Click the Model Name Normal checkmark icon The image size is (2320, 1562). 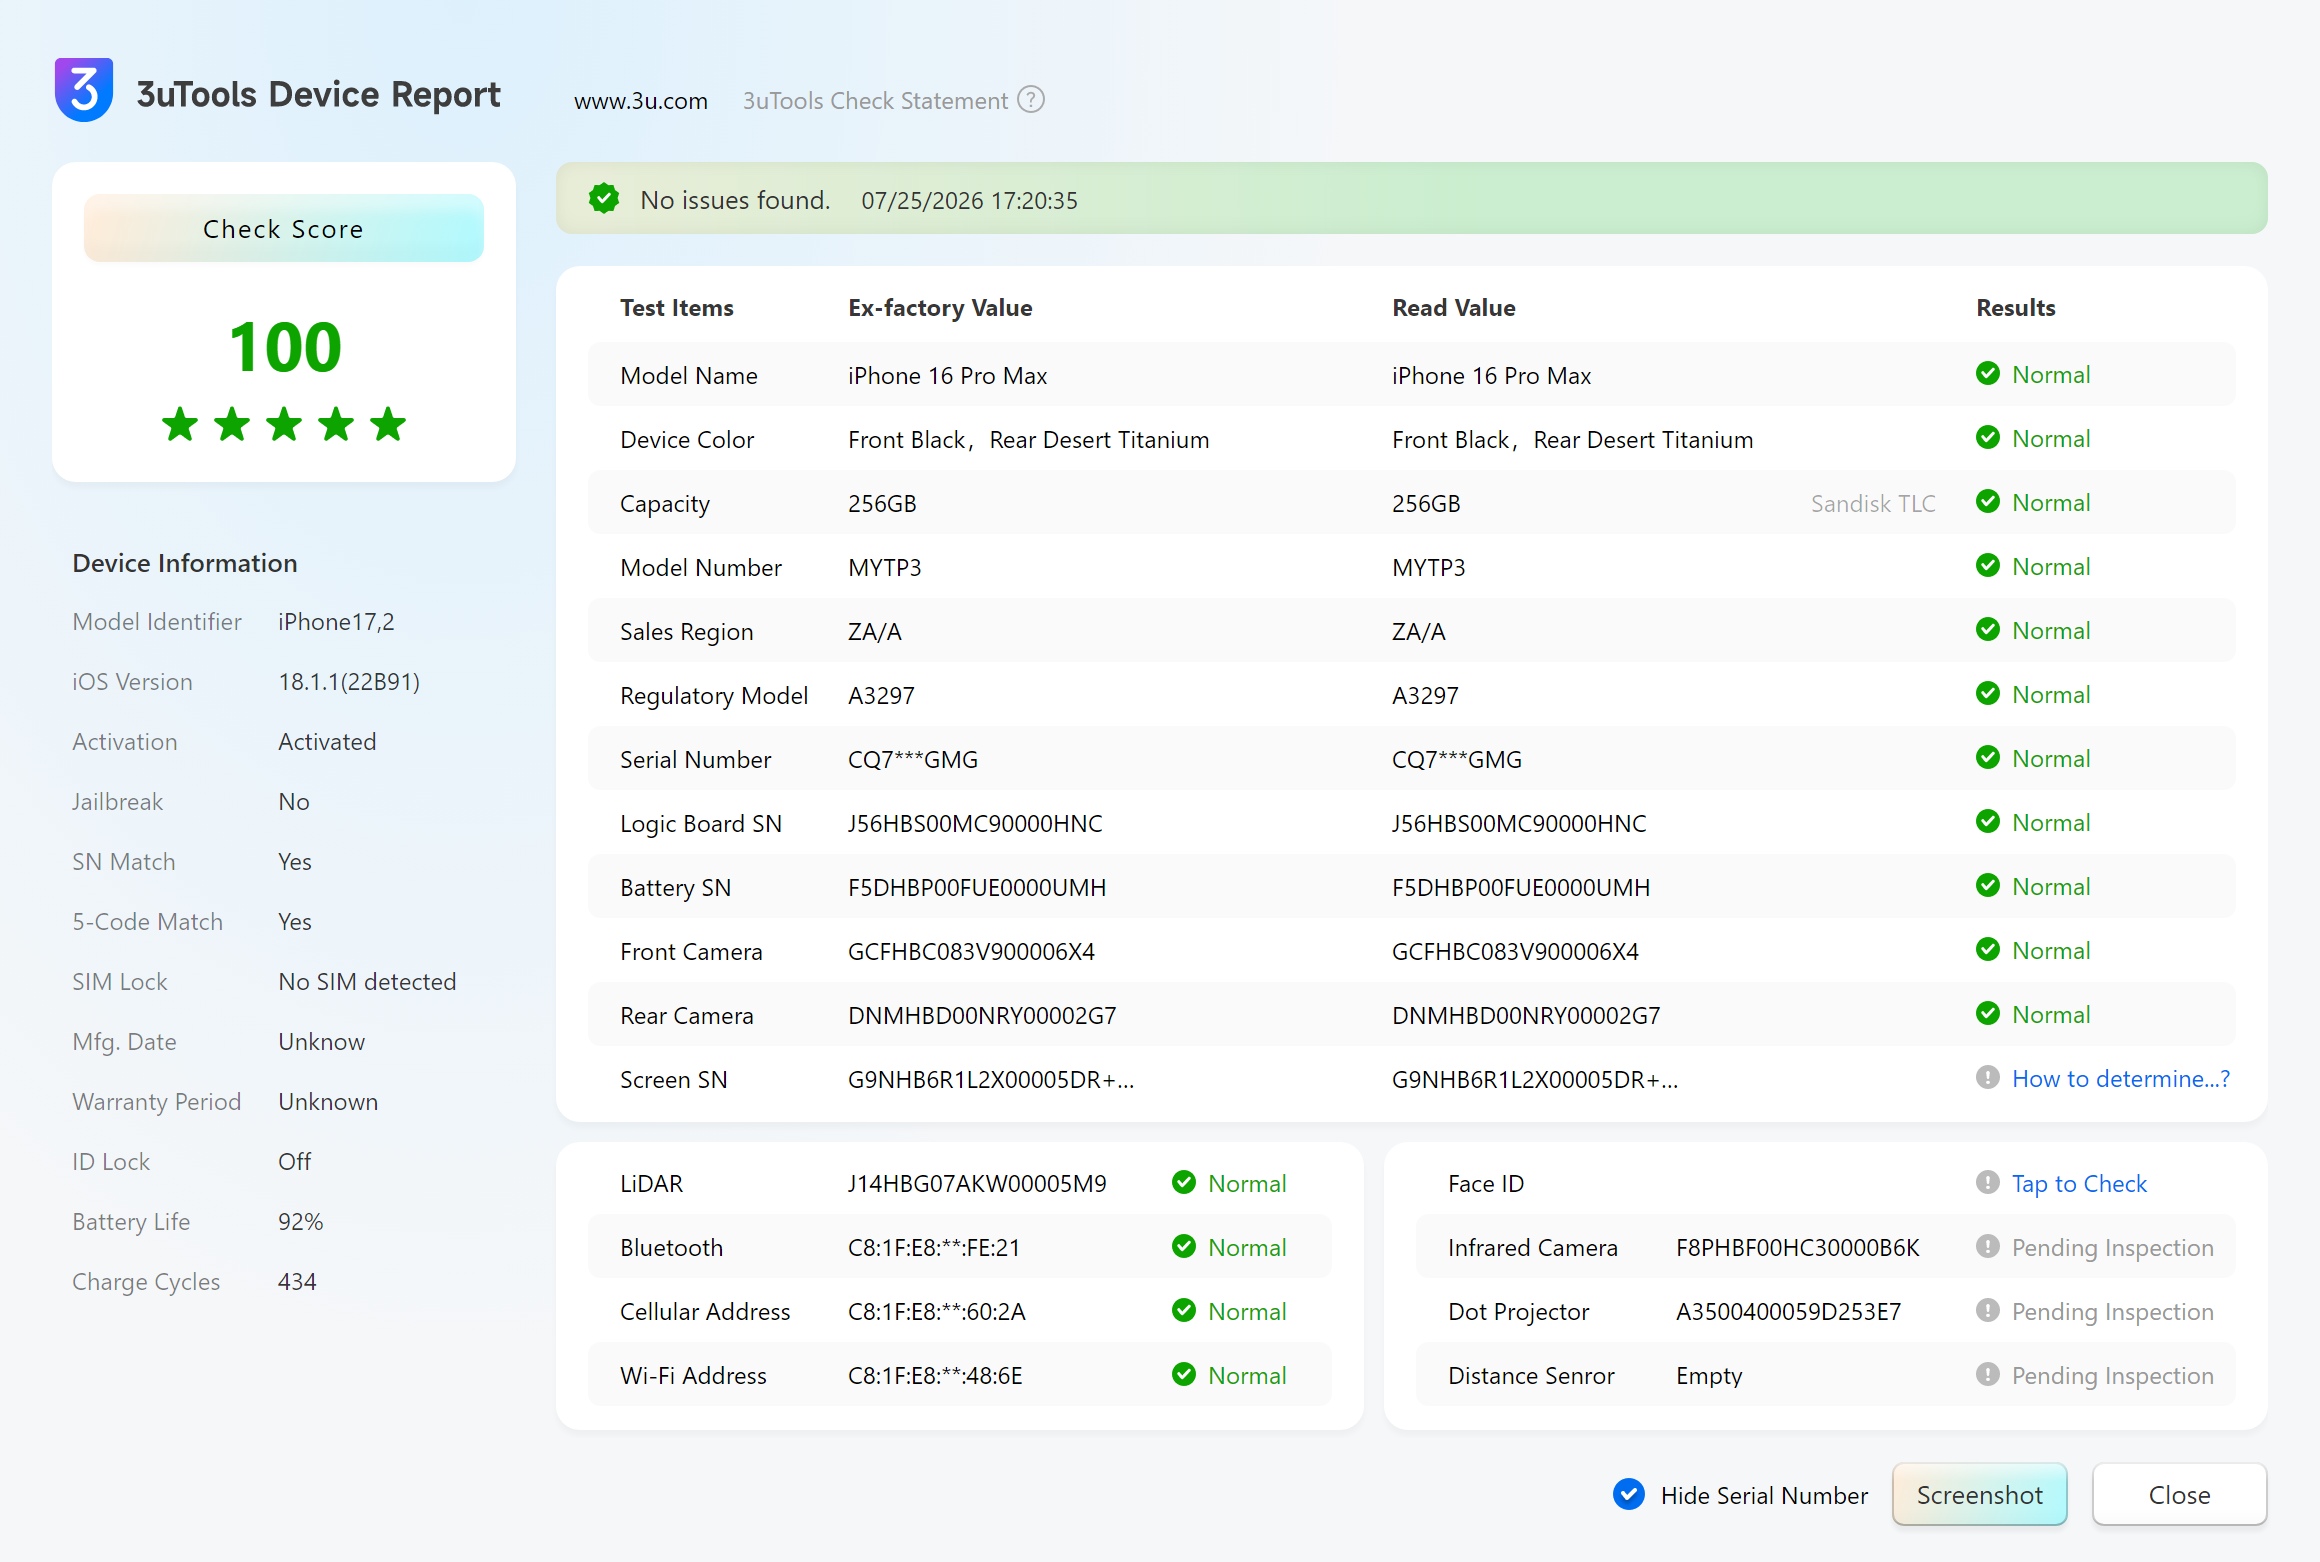point(1988,373)
